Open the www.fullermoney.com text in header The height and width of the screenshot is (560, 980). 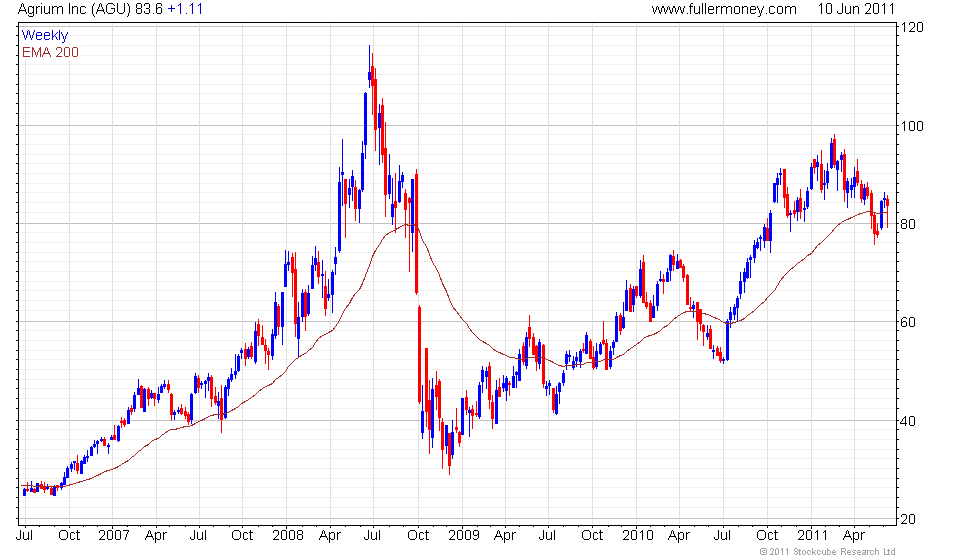click(x=724, y=9)
